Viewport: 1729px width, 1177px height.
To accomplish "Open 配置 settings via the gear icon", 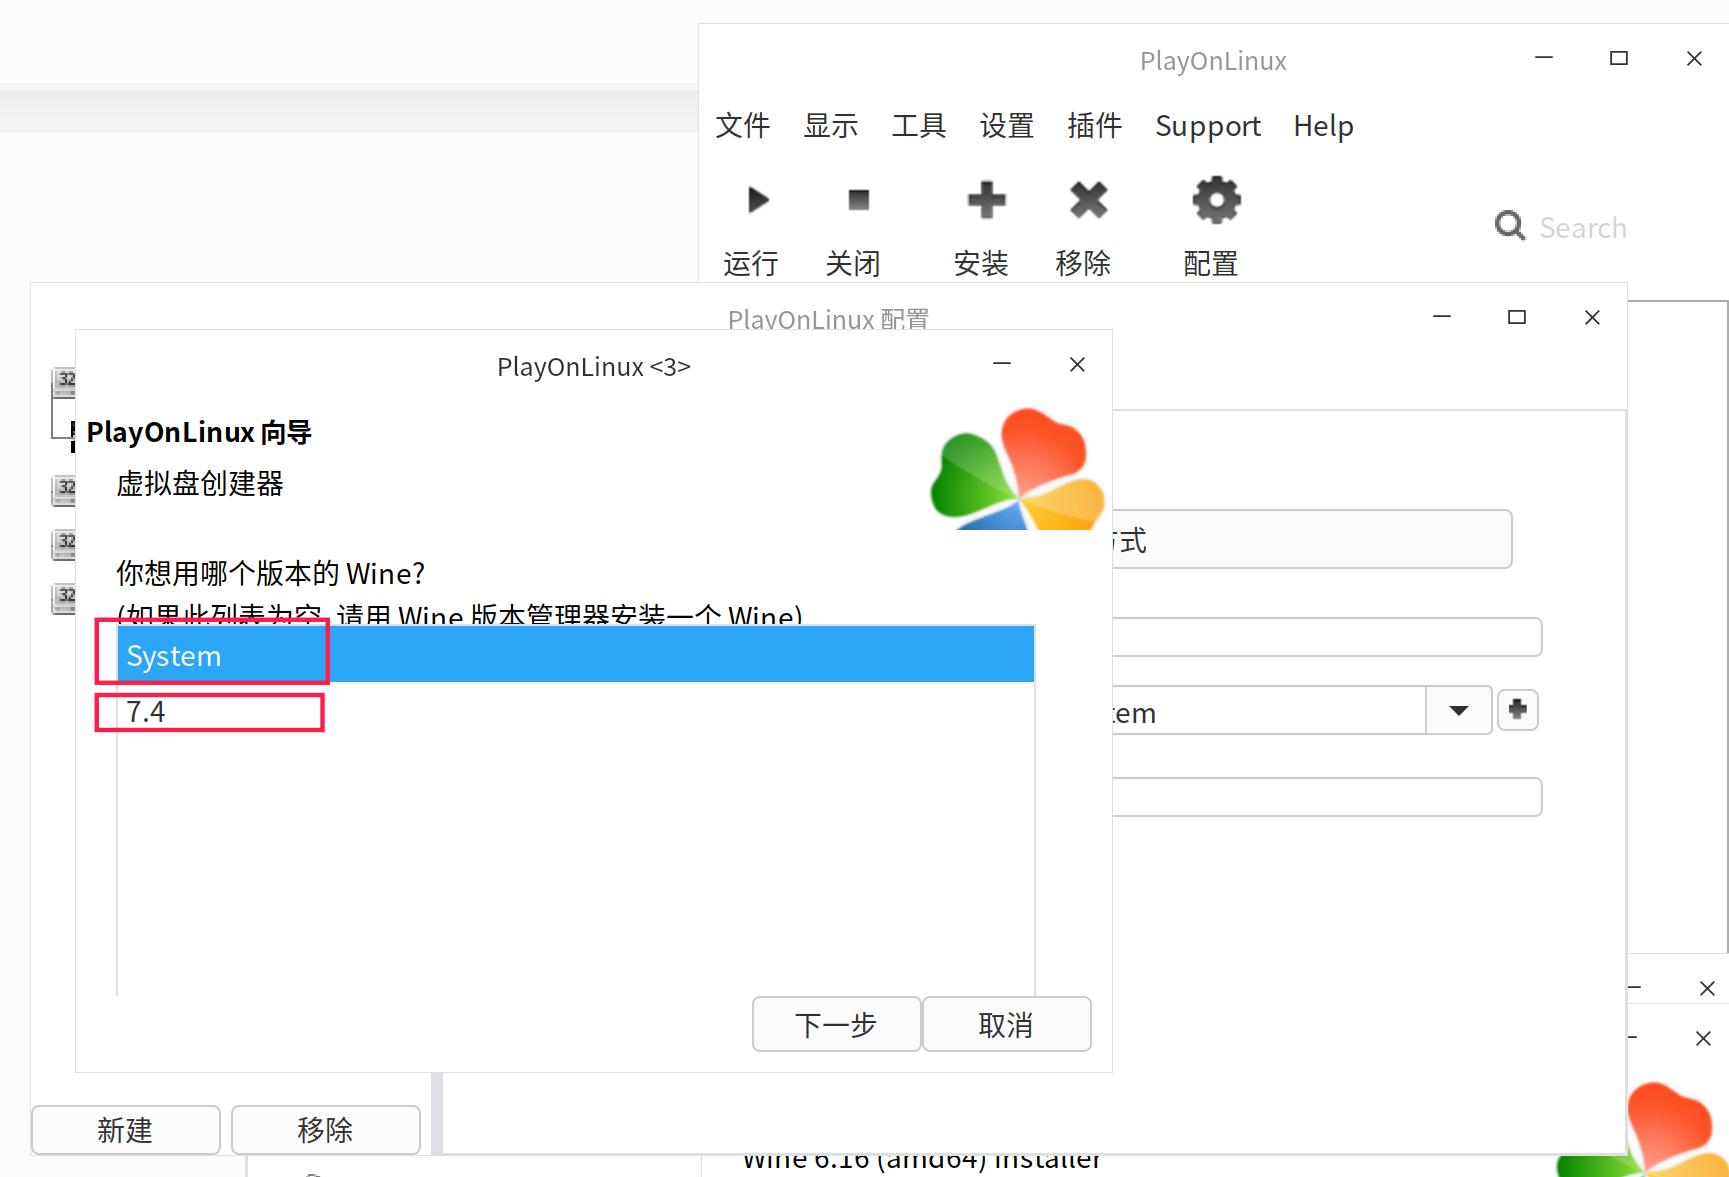I will pyautogui.click(x=1213, y=200).
